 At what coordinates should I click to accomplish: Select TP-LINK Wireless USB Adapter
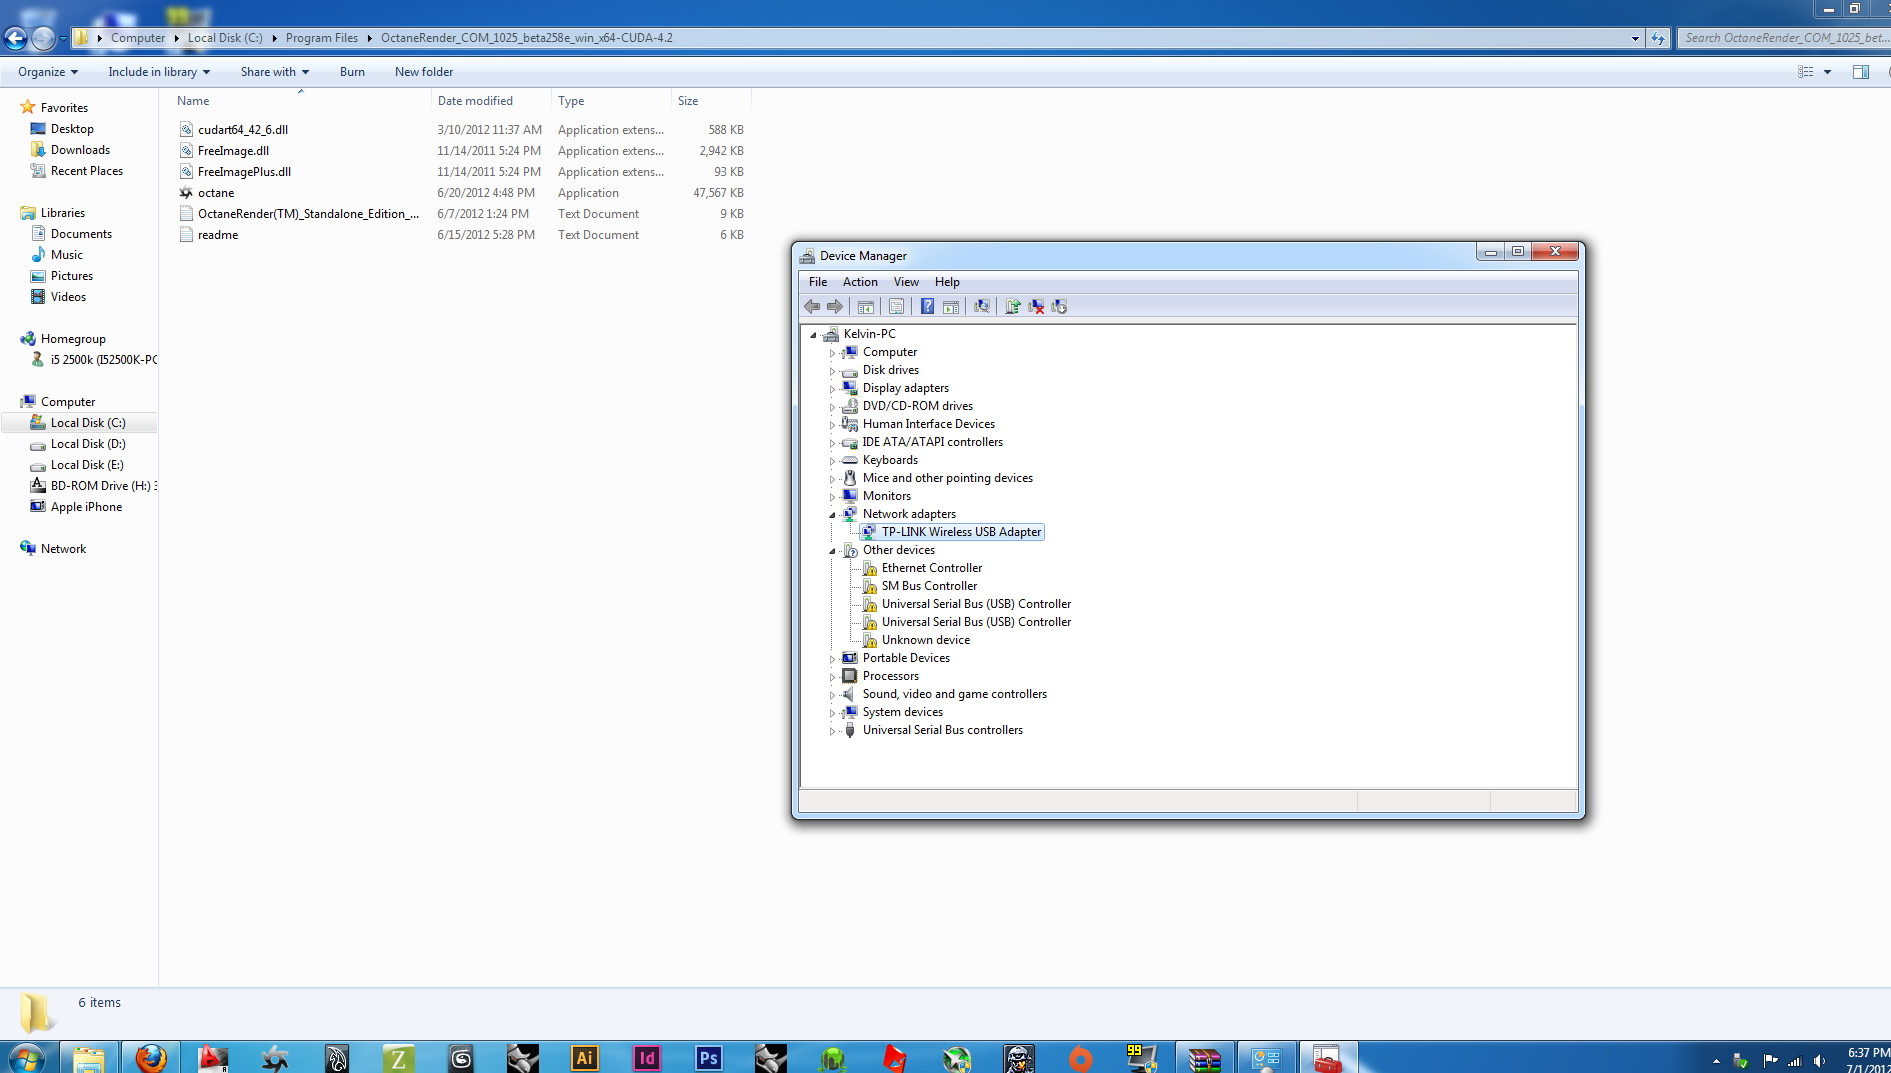pyautogui.click(x=961, y=532)
